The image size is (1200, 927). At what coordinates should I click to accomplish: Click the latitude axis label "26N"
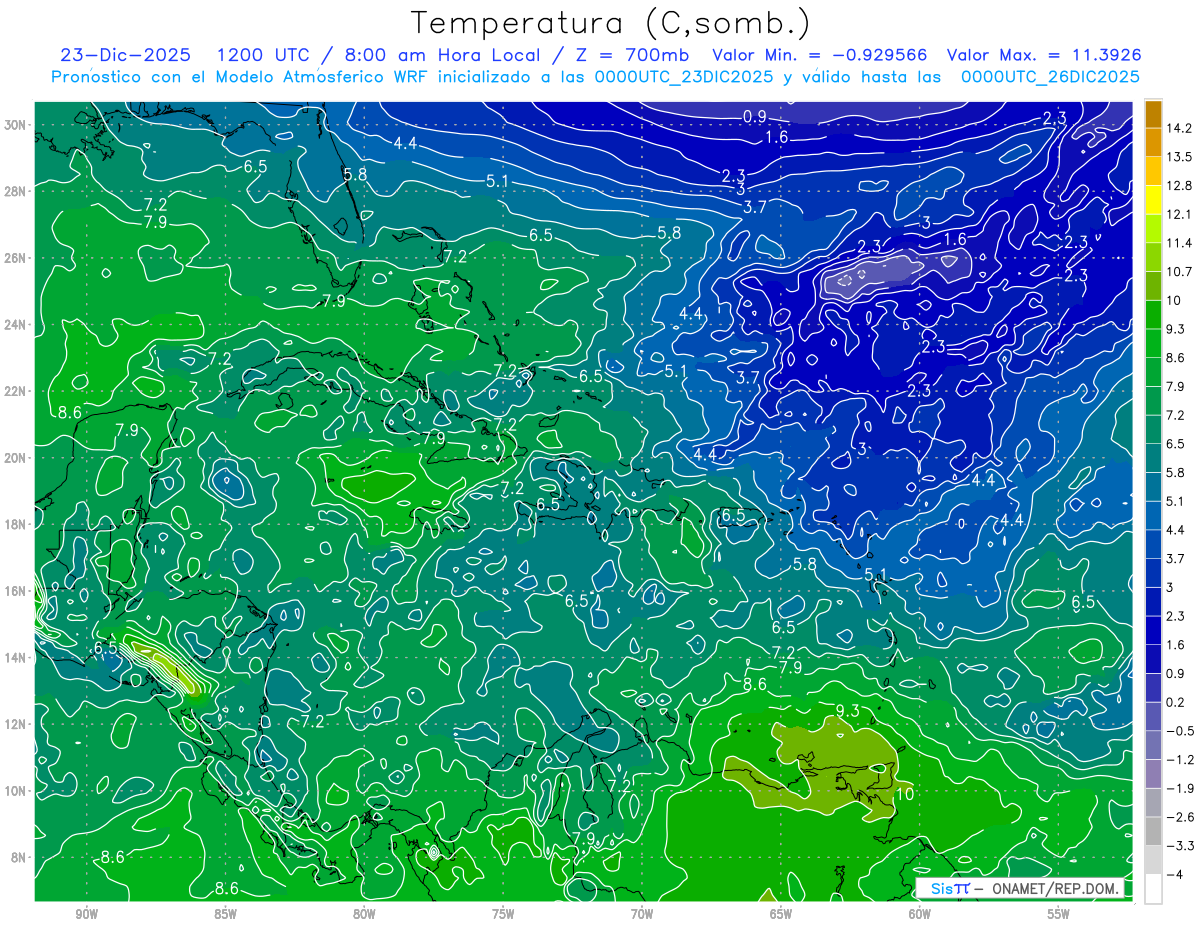pos(17,258)
